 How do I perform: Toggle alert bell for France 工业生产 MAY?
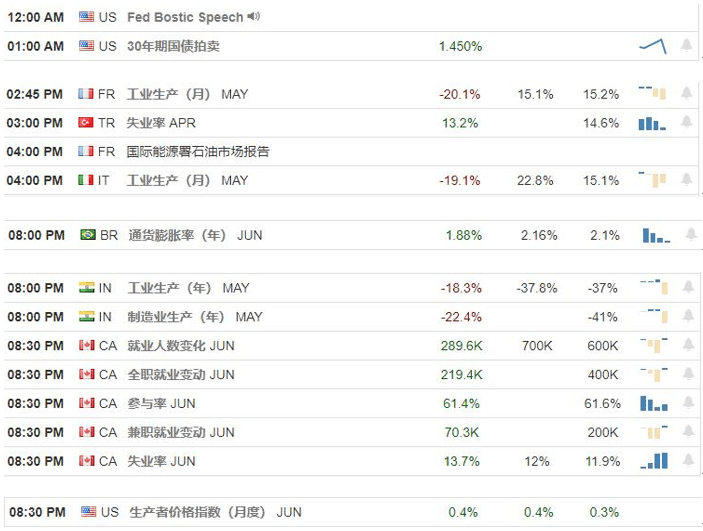[686, 93]
